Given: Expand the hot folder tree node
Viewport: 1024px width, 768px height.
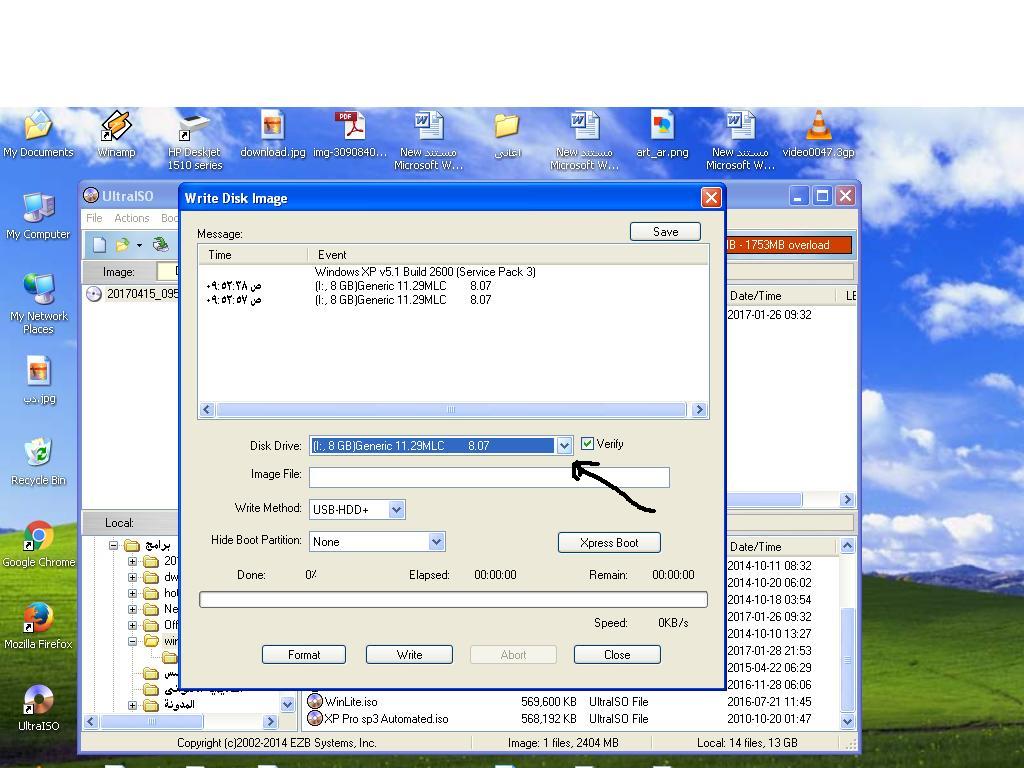Looking at the screenshot, I should (133, 594).
